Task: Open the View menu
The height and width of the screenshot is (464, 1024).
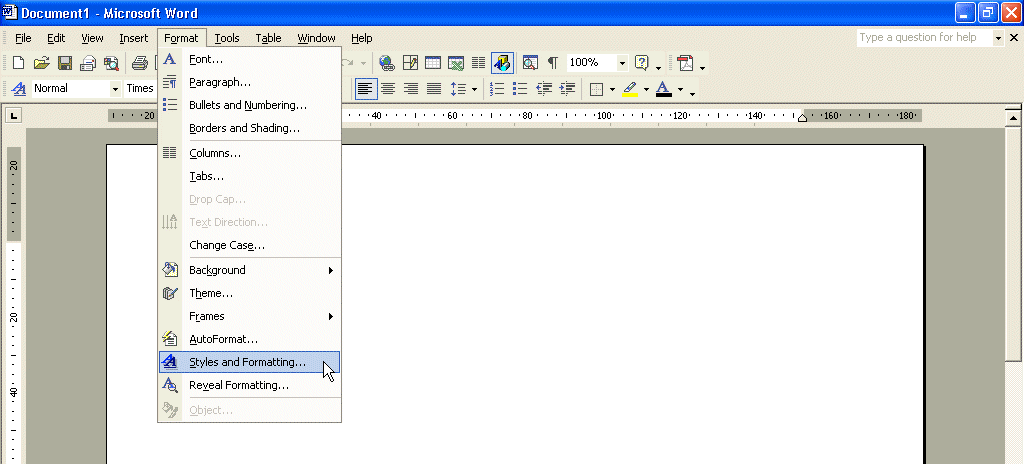Action: (x=92, y=38)
